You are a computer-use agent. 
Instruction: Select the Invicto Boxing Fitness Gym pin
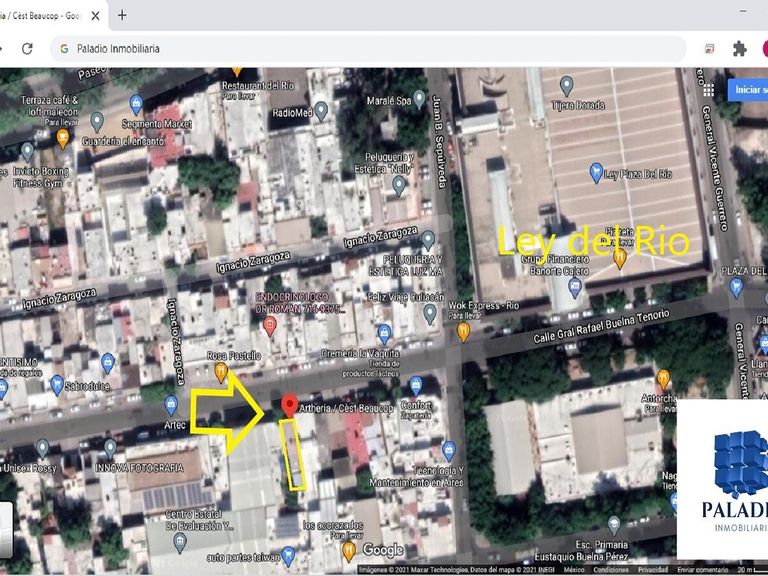pos(27,152)
